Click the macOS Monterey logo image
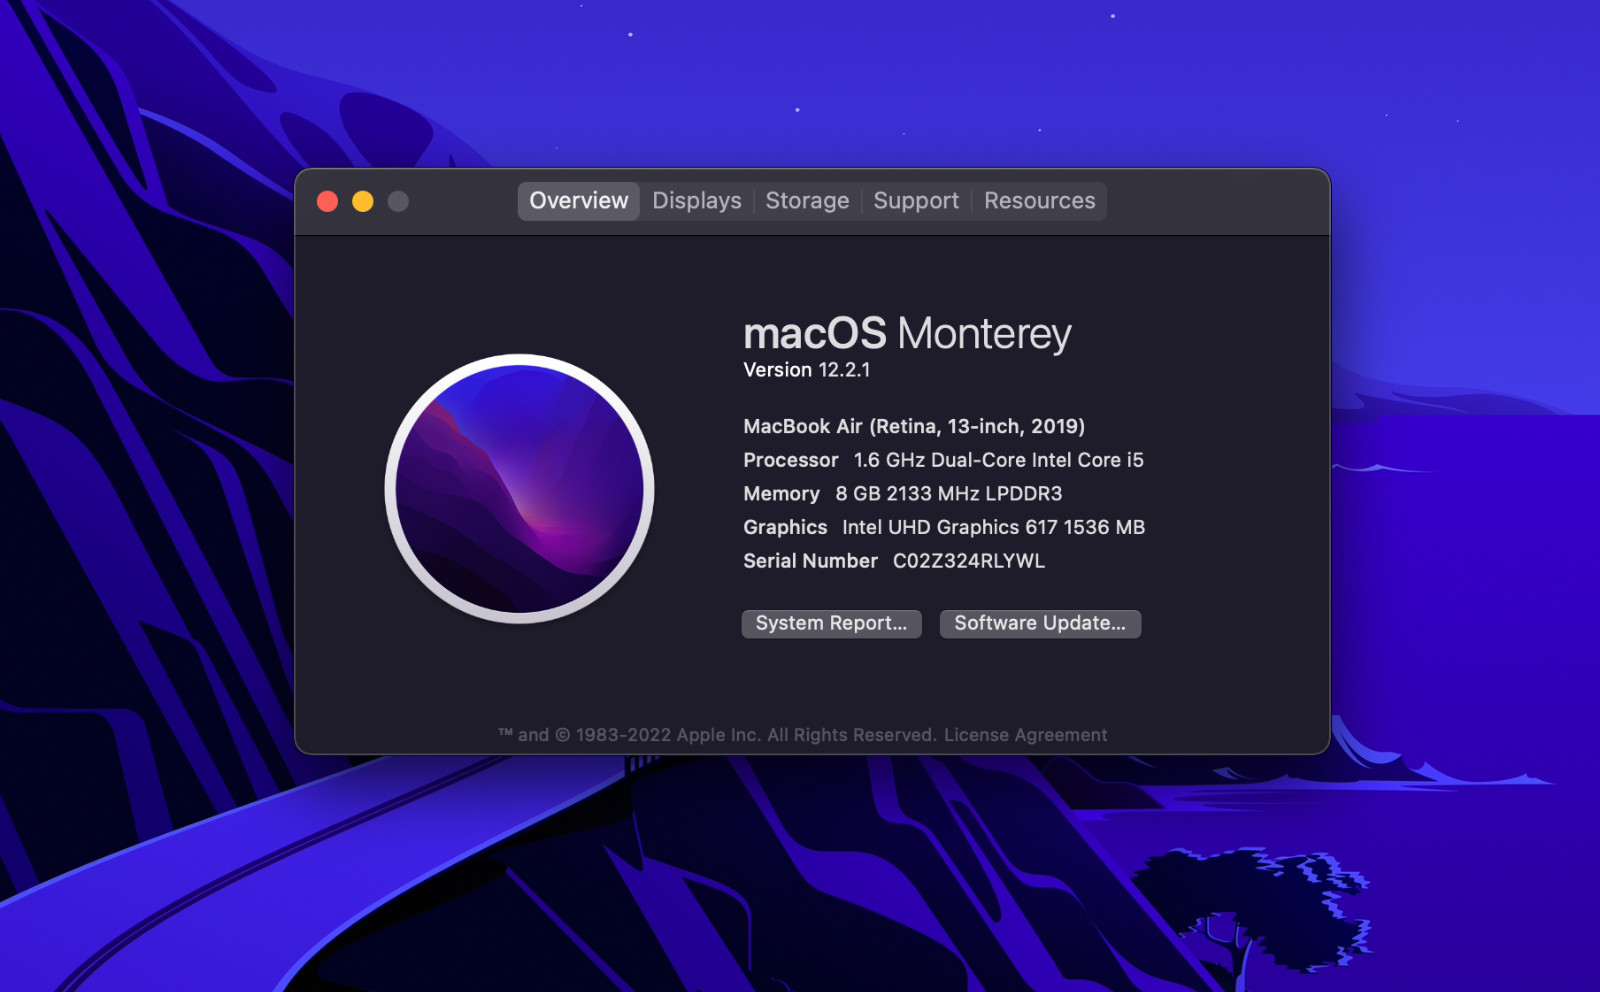Viewport: 1600px width, 992px height. pos(520,488)
